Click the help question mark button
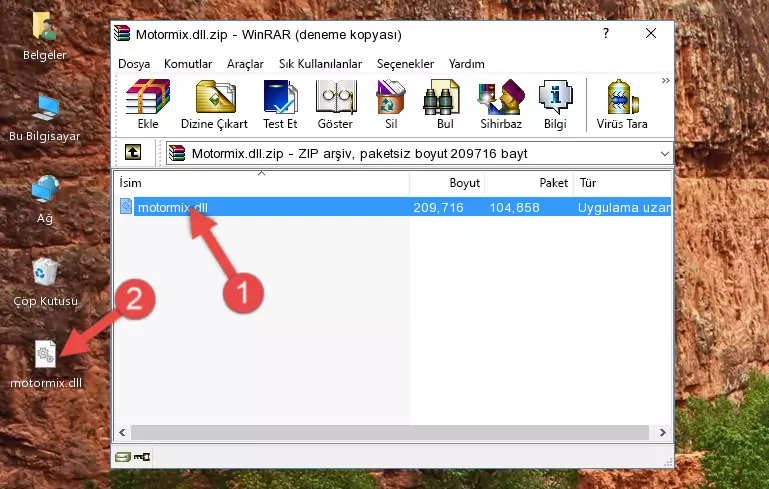The width and height of the screenshot is (769, 489). coord(606,33)
